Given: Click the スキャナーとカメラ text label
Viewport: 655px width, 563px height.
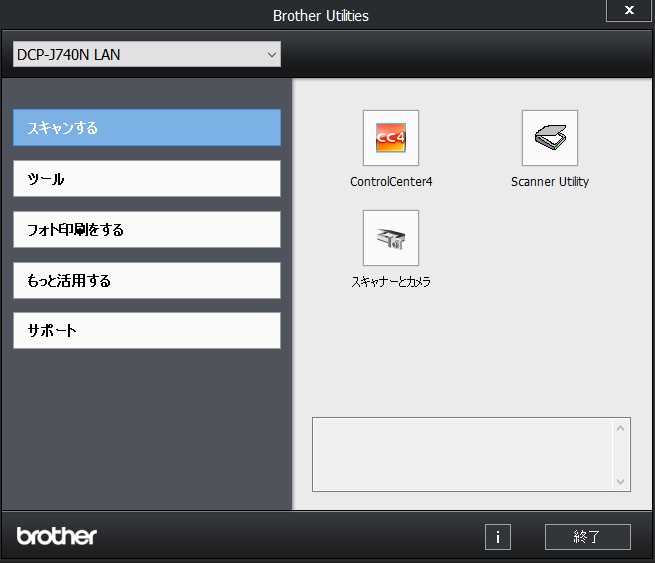Looking at the screenshot, I should (391, 282).
